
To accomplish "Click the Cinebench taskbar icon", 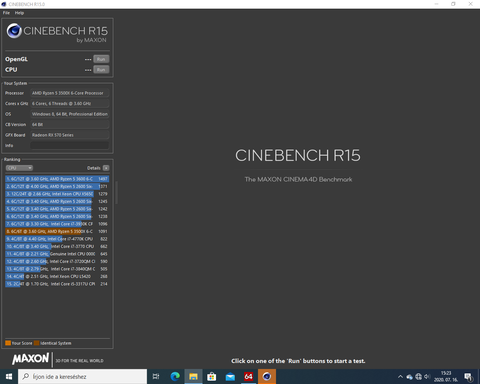I will click(267, 377).
